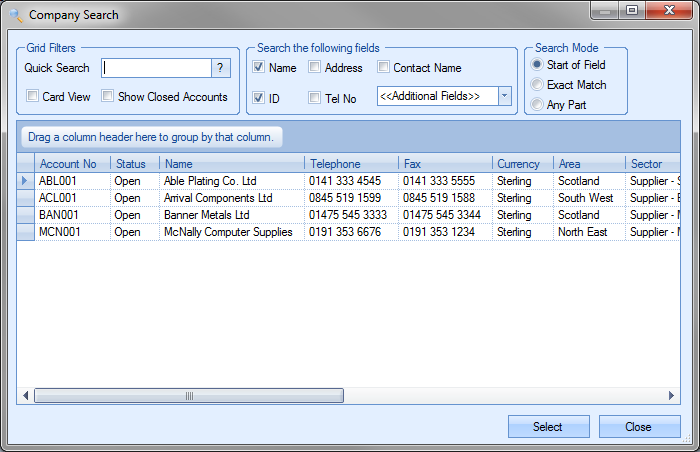The width and height of the screenshot is (700, 452).
Task: Click the horizontal scrollbar thumb
Action: click(189, 396)
